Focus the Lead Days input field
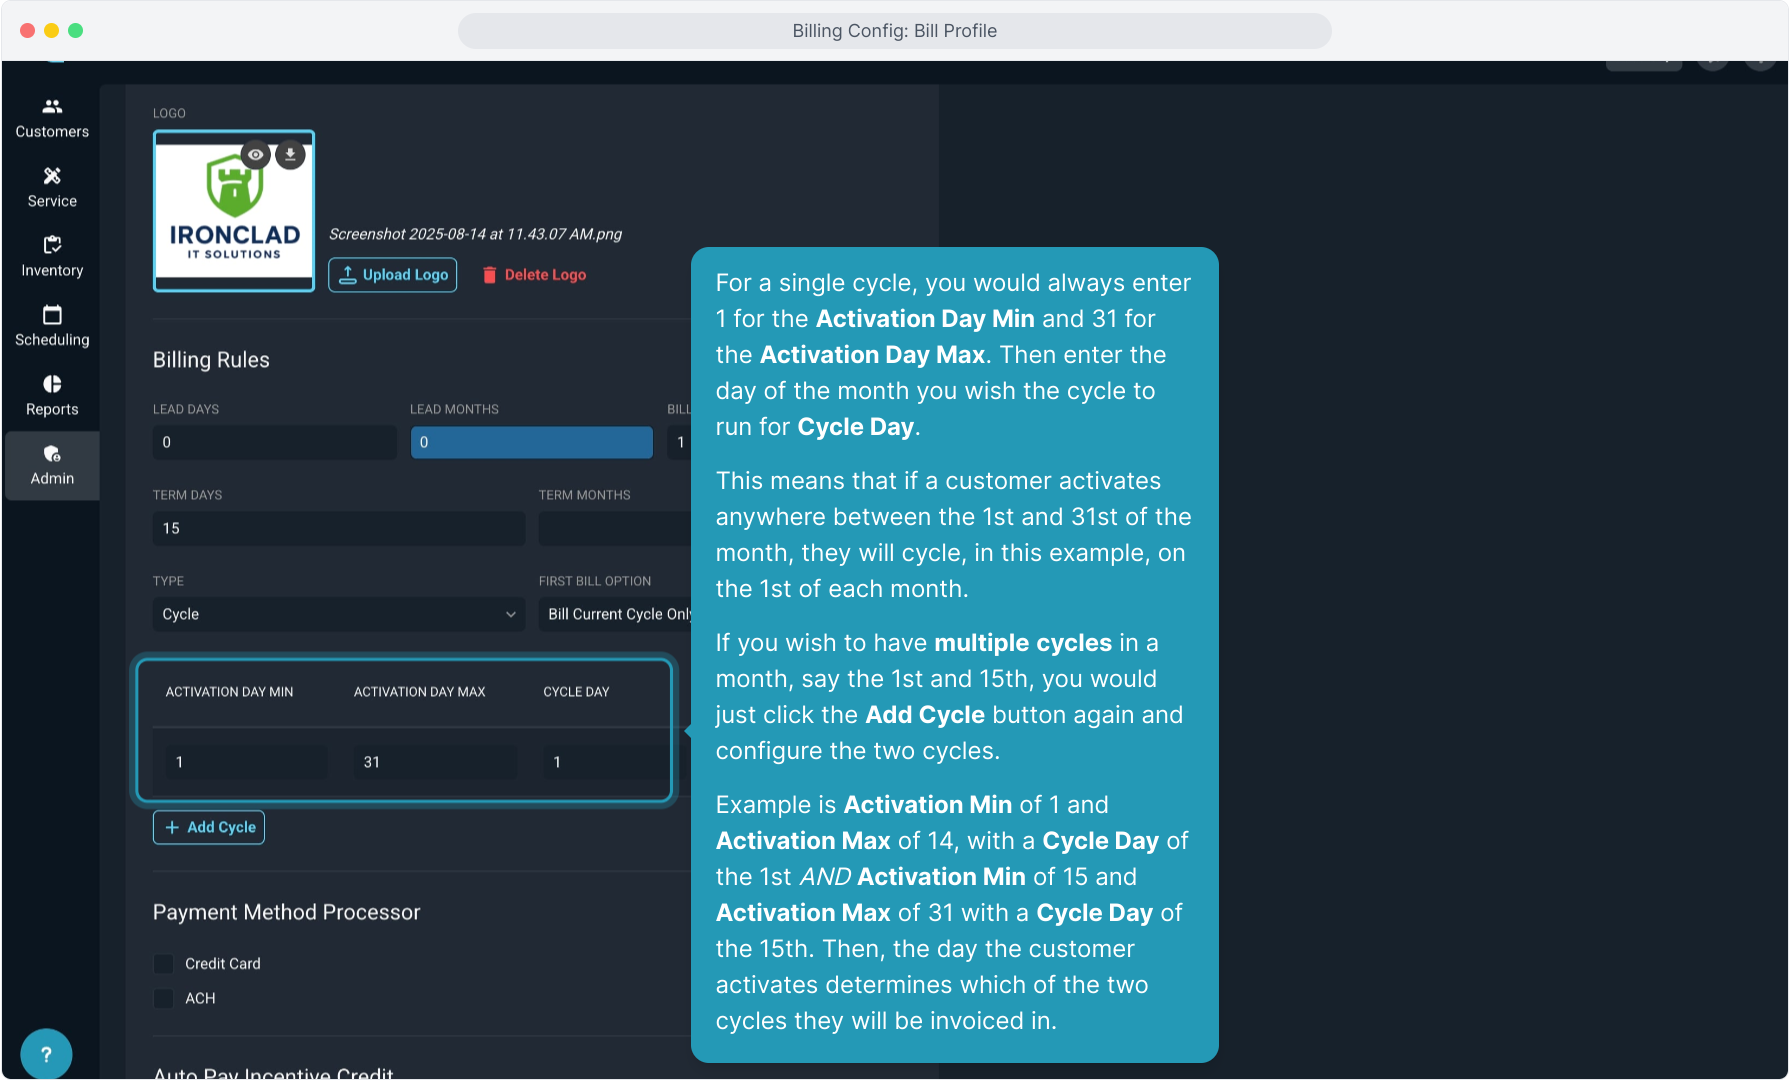Viewport: 1790px width, 1080px height. pyautogui.click(x=275, y=442)
